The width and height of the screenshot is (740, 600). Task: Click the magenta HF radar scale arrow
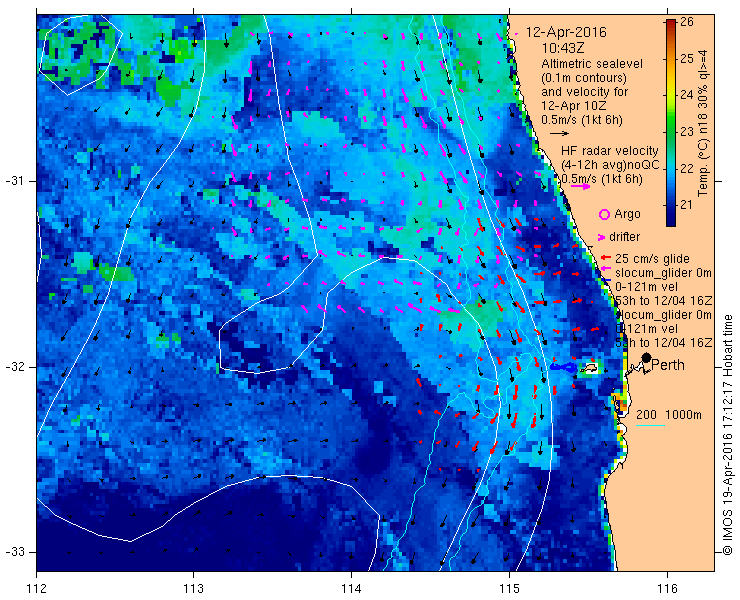click(x=580, y=186)
